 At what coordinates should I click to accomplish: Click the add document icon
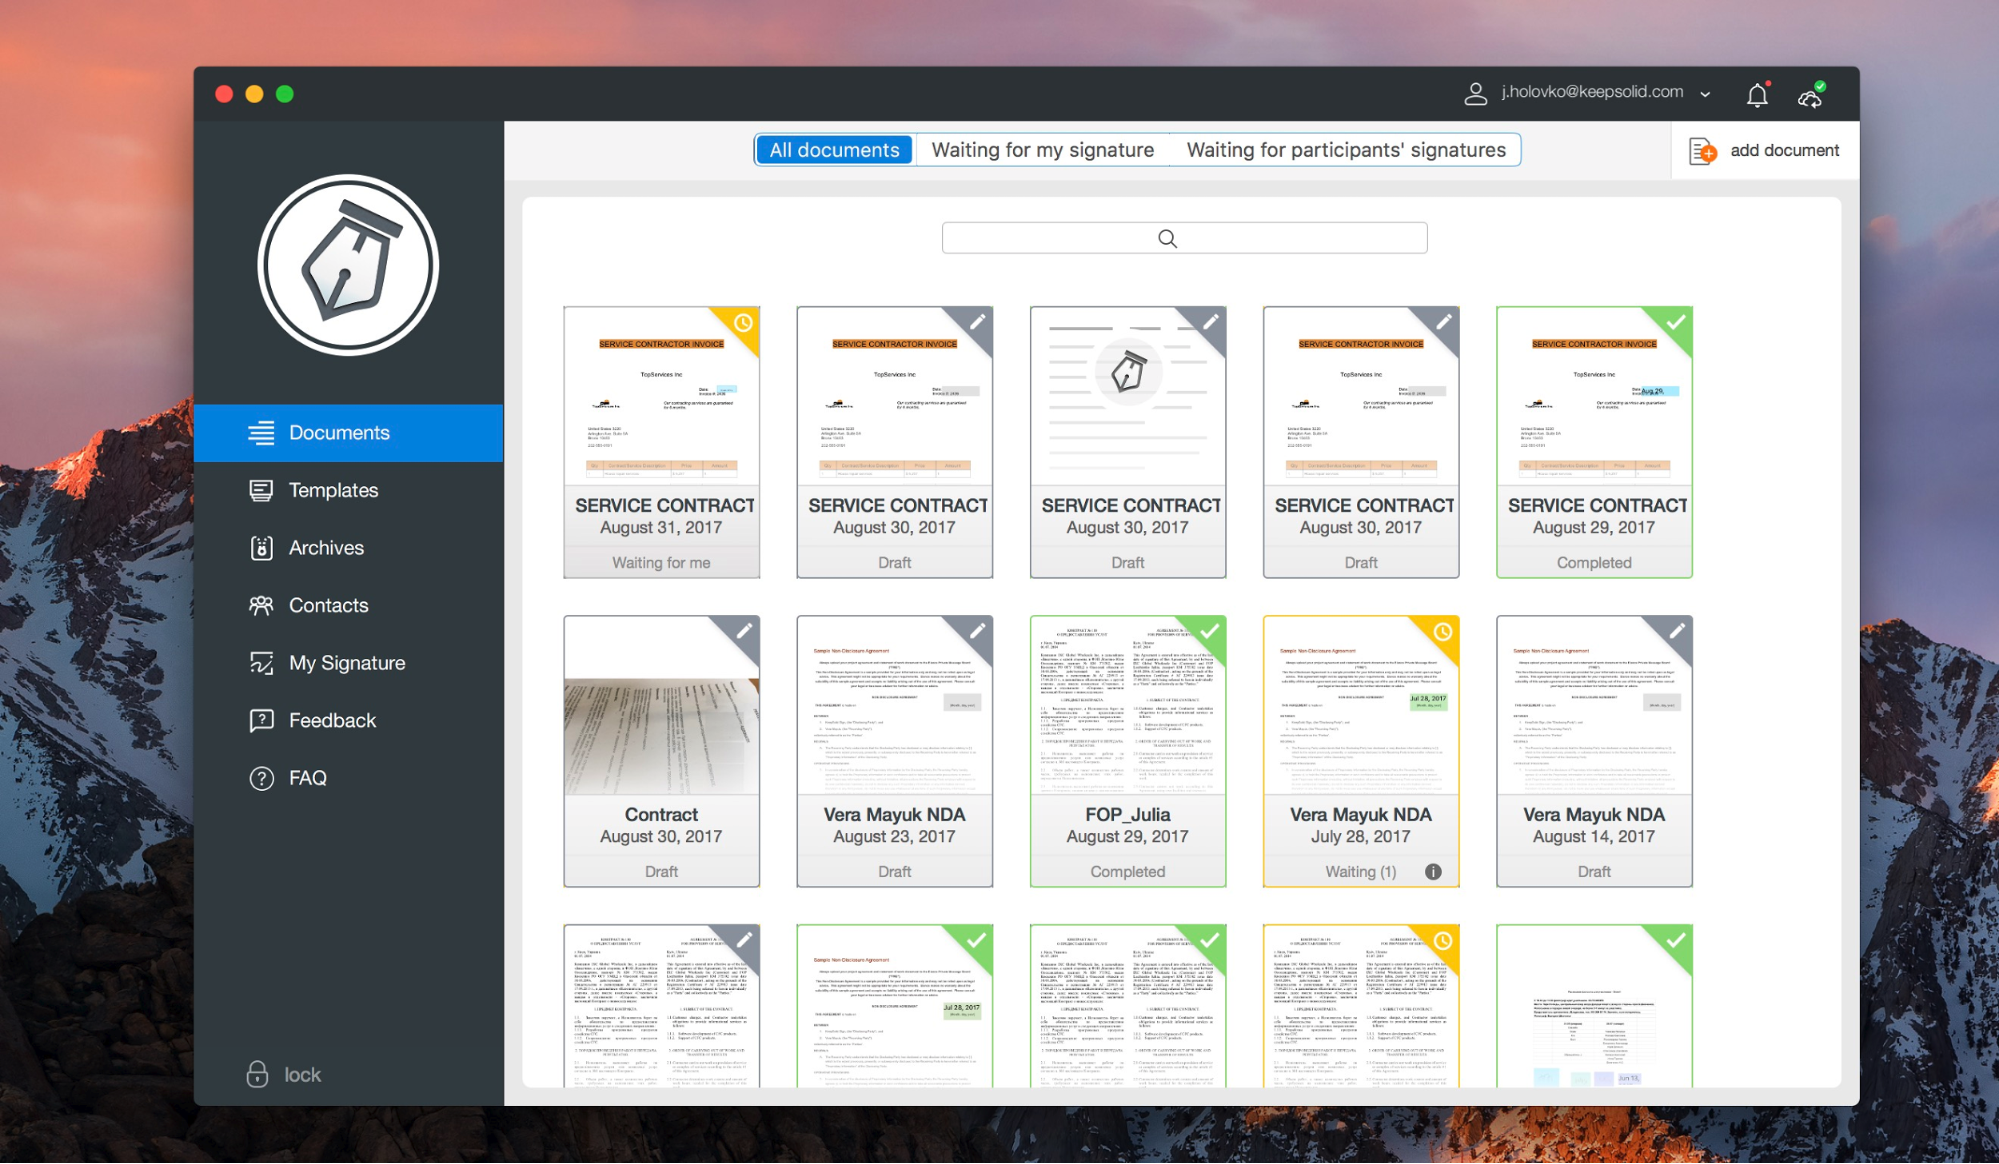coord(1702,151)
